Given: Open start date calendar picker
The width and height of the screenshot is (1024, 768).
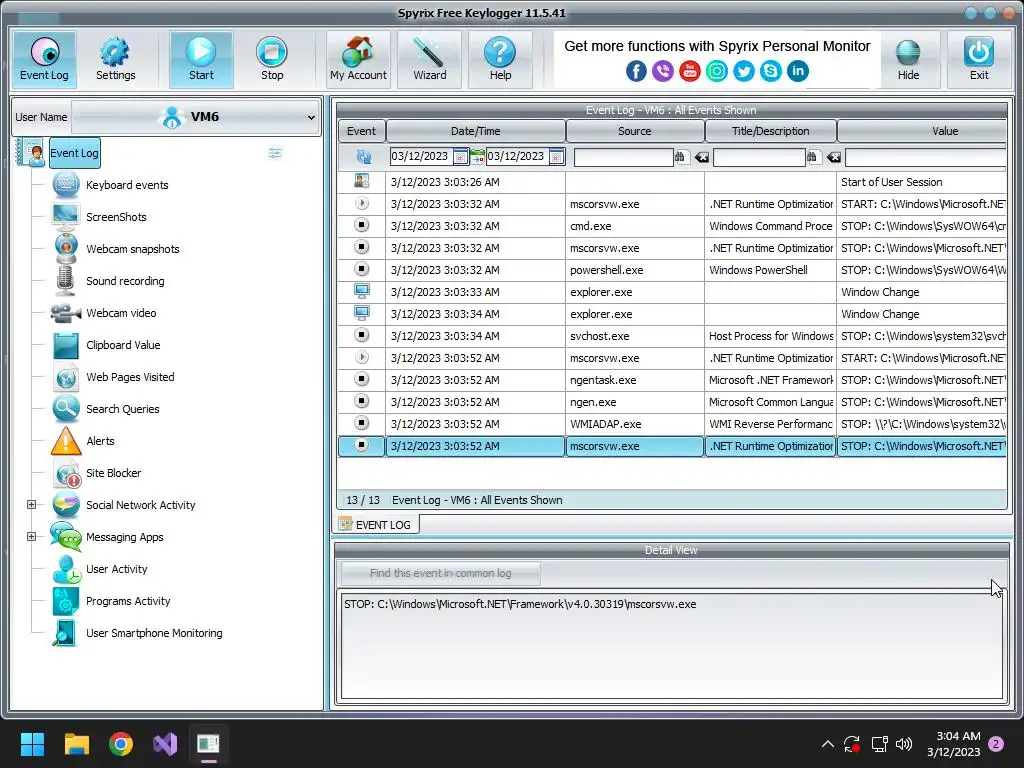Looking at the screenshot, I should pyautogui.click(x=460, y=157).
